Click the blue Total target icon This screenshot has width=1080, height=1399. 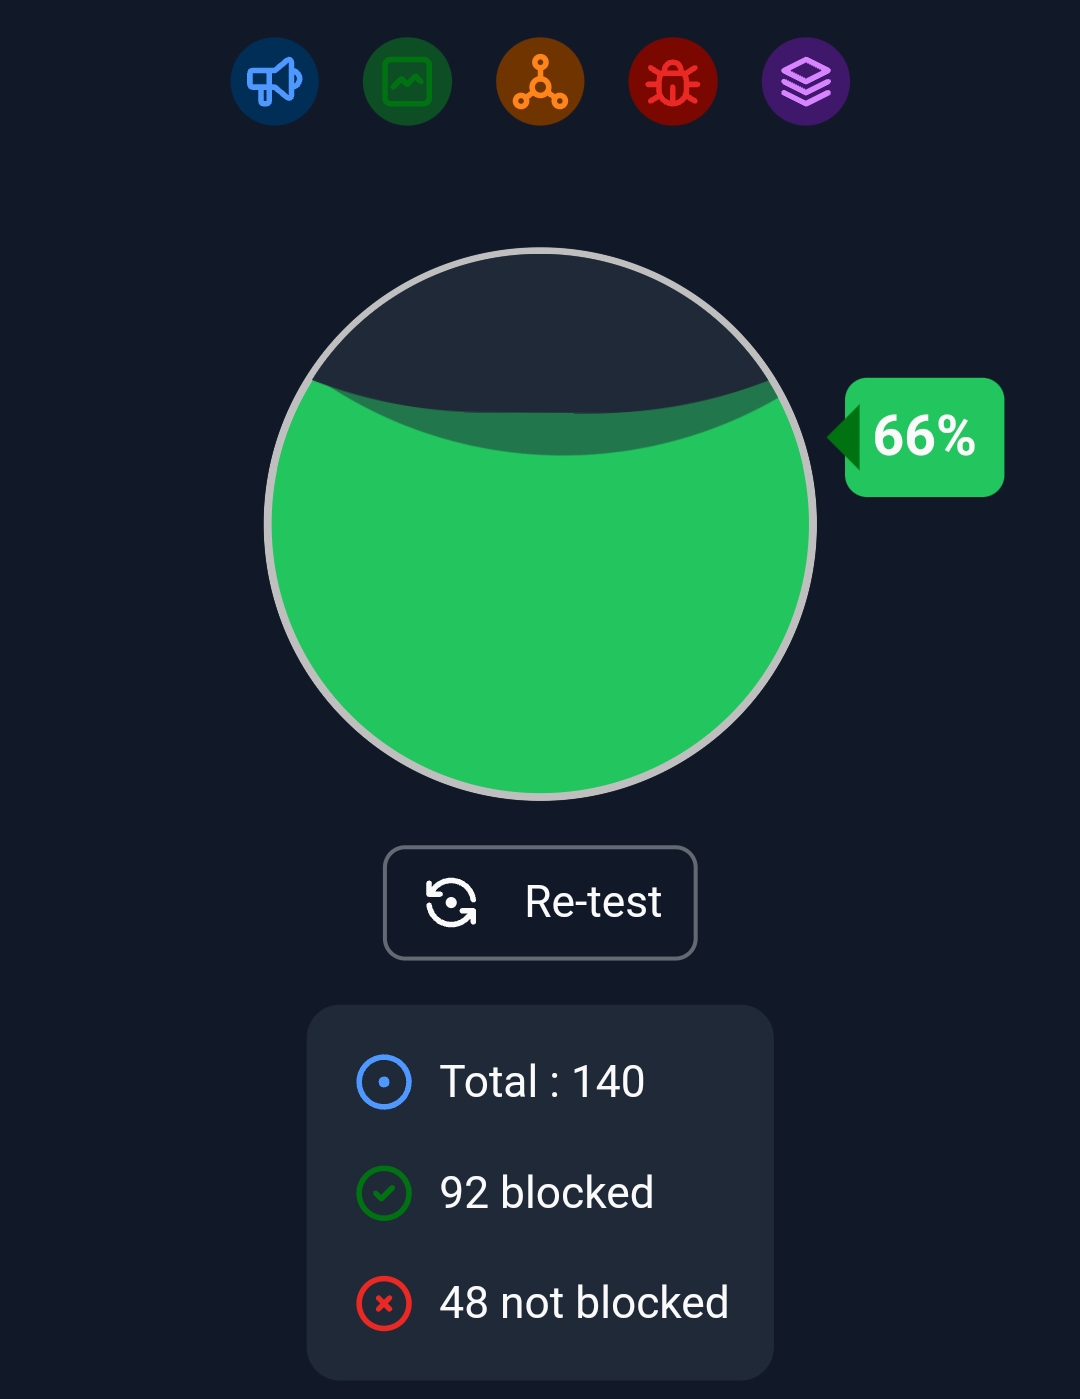coord(384,1082)
